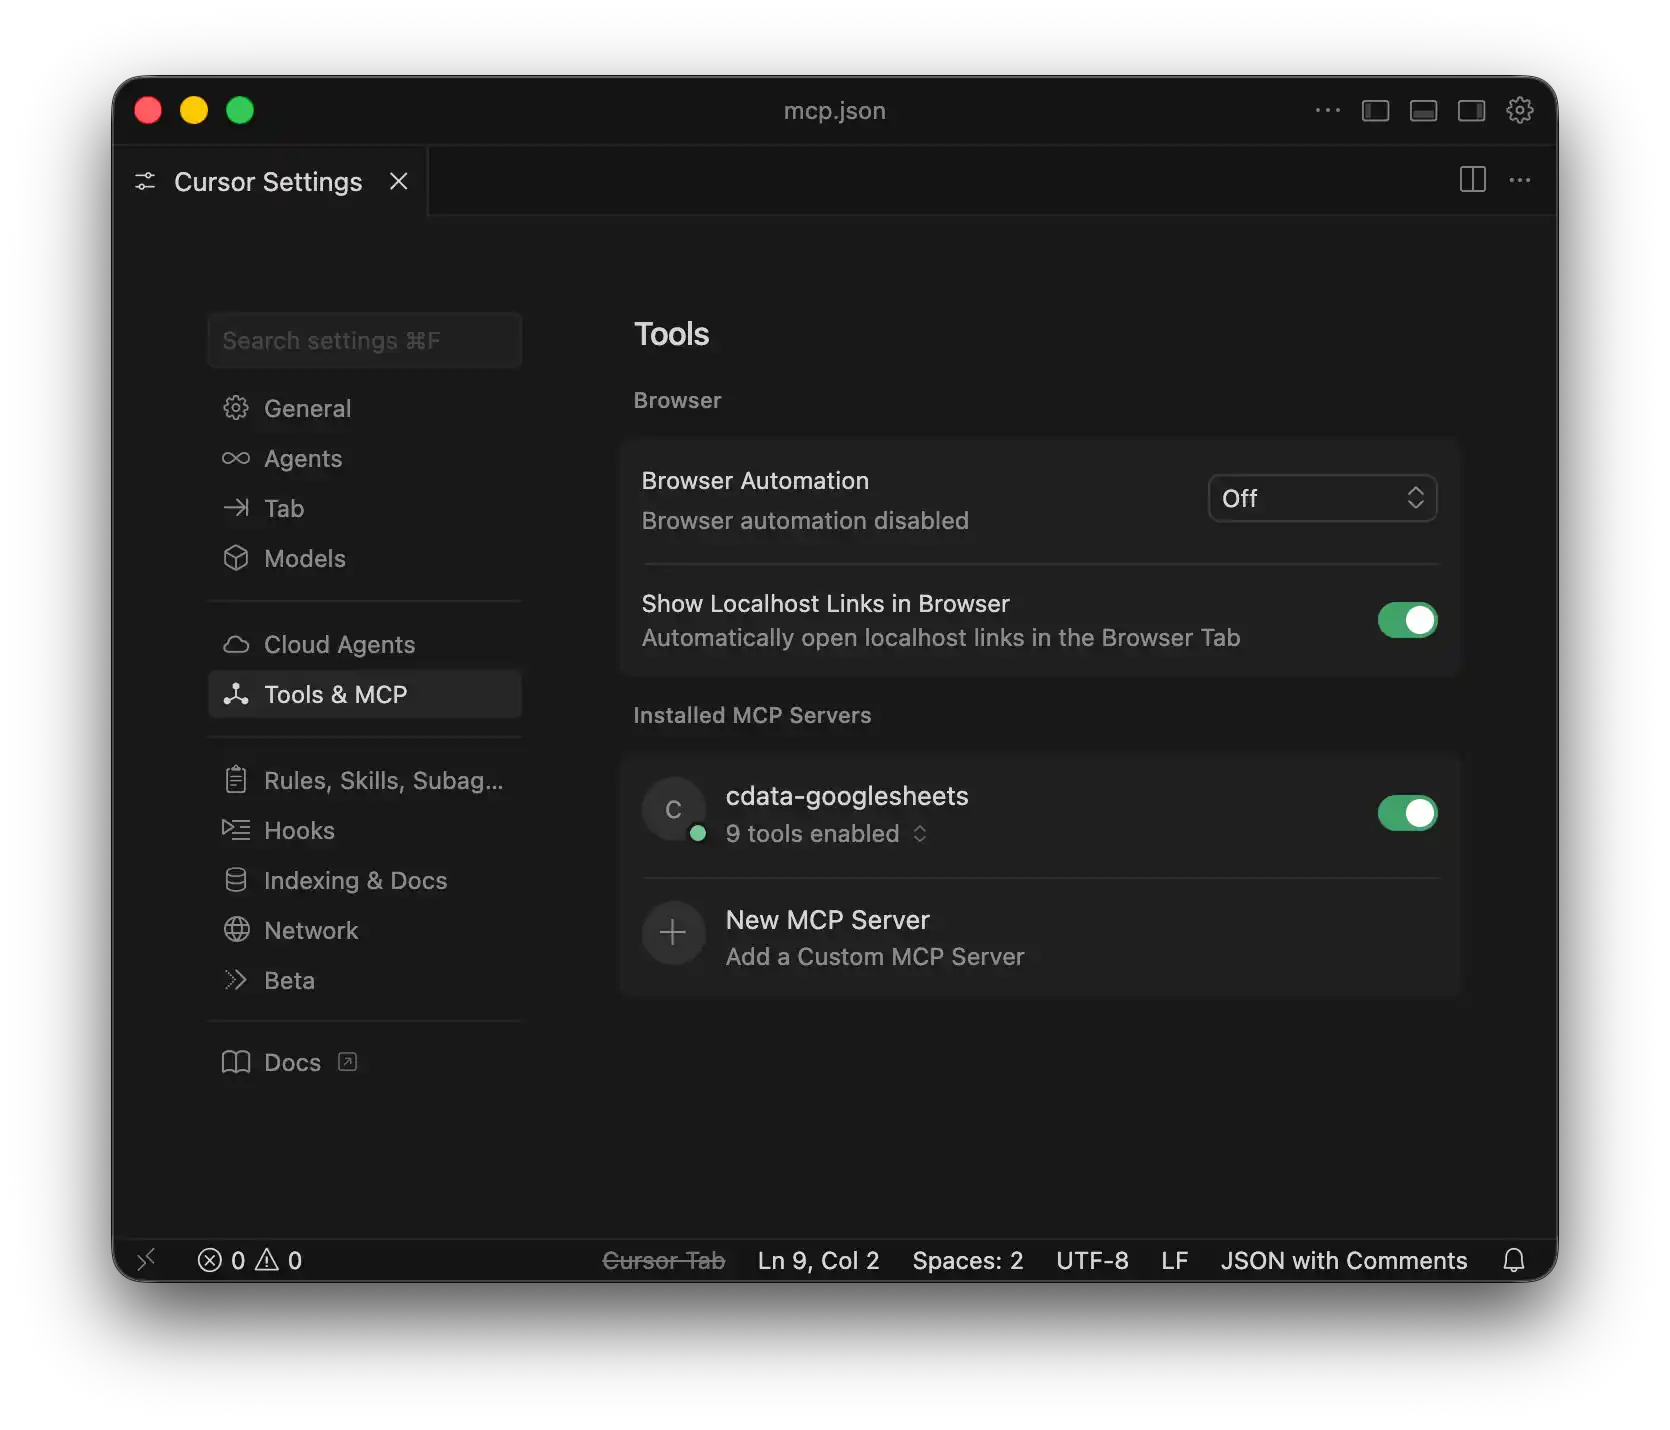Disable Show Localhost Links in Browser
1670x1430 pixels.
[x=1407, y=620]
